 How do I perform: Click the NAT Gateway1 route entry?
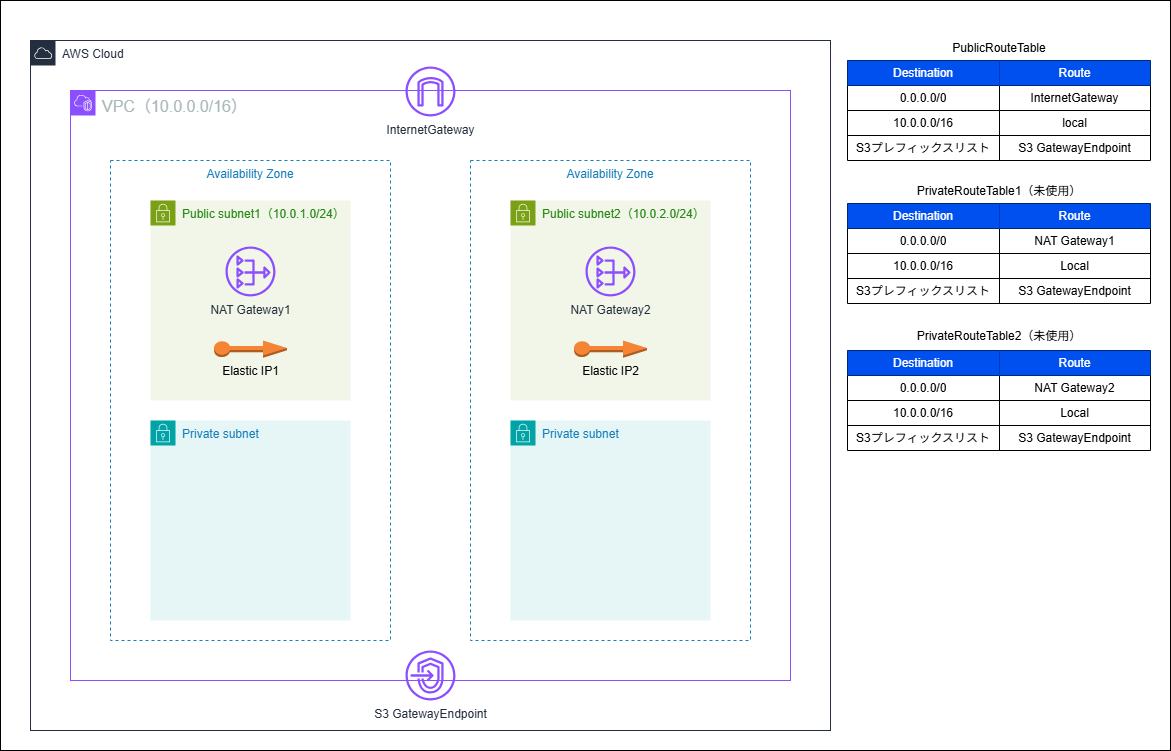(x=1075, y=240)
